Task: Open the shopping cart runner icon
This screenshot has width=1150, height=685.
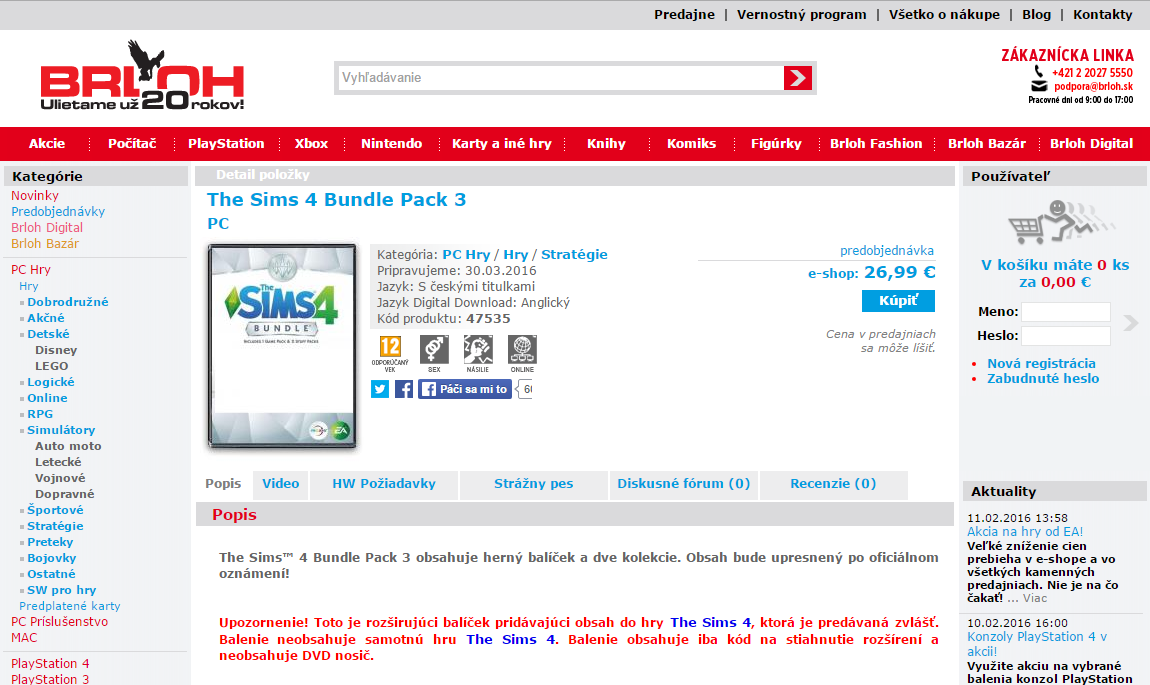Action: 1048,222
